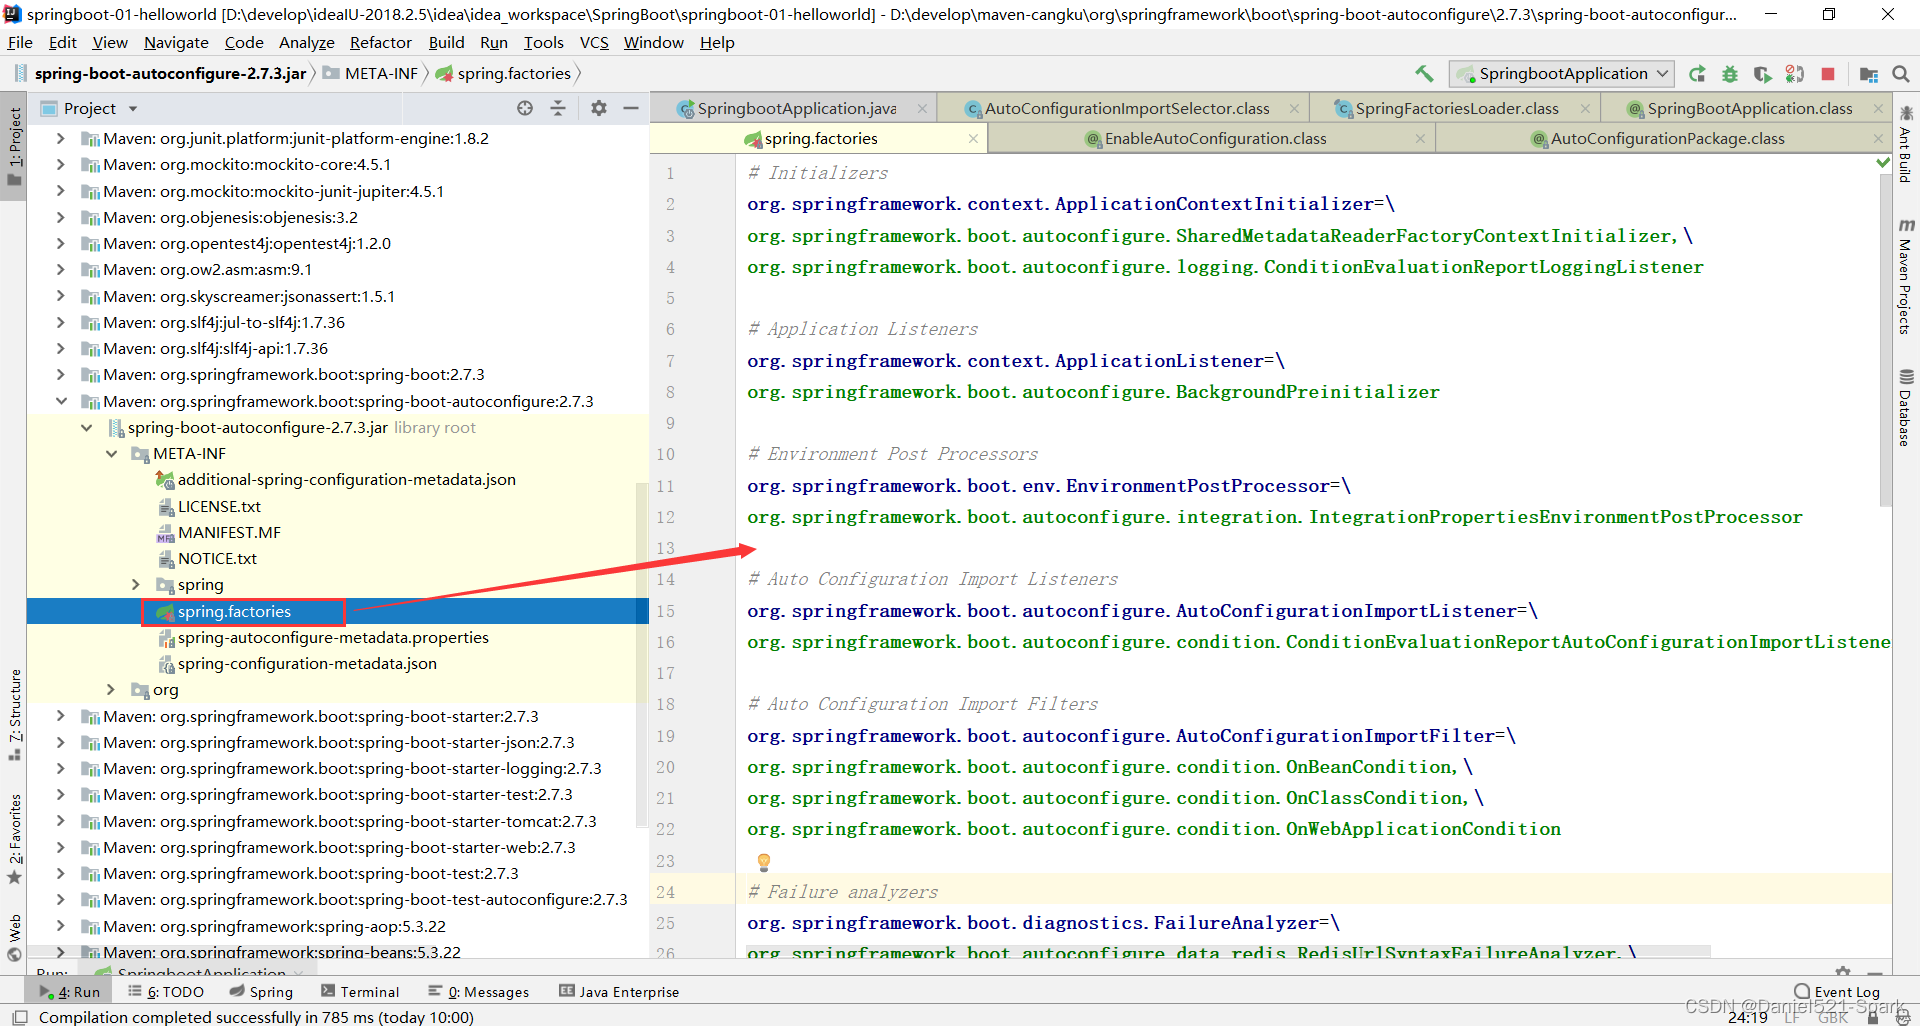
Task: Open the Maven Projects side panel
Action: click(1905, 276)
